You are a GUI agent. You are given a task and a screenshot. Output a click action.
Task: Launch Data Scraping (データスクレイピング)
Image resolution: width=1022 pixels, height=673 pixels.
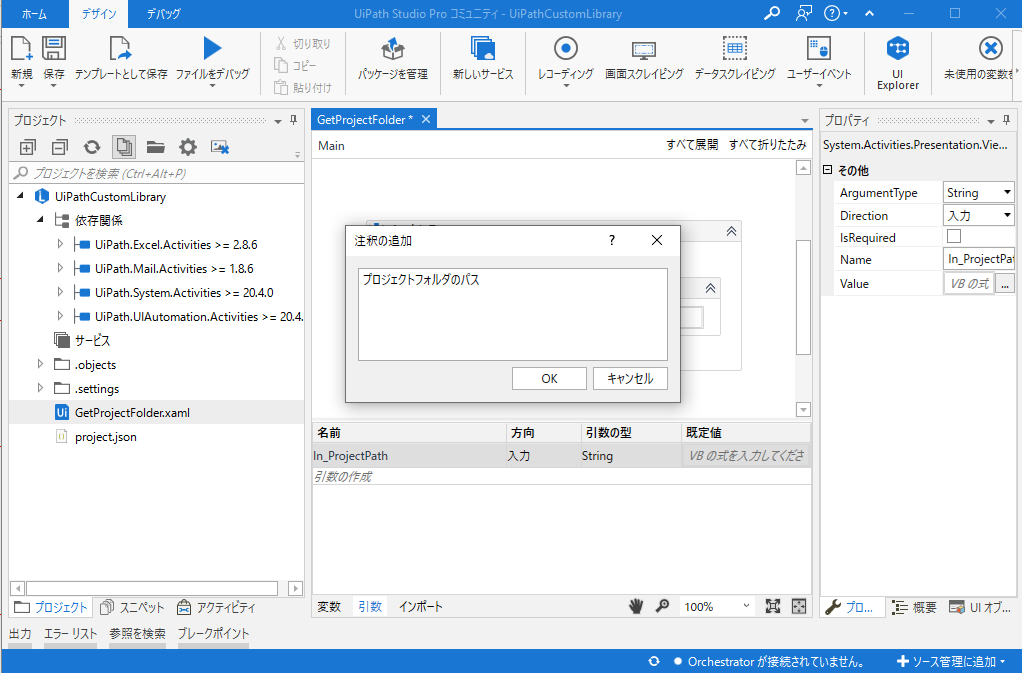coord(735,49)
